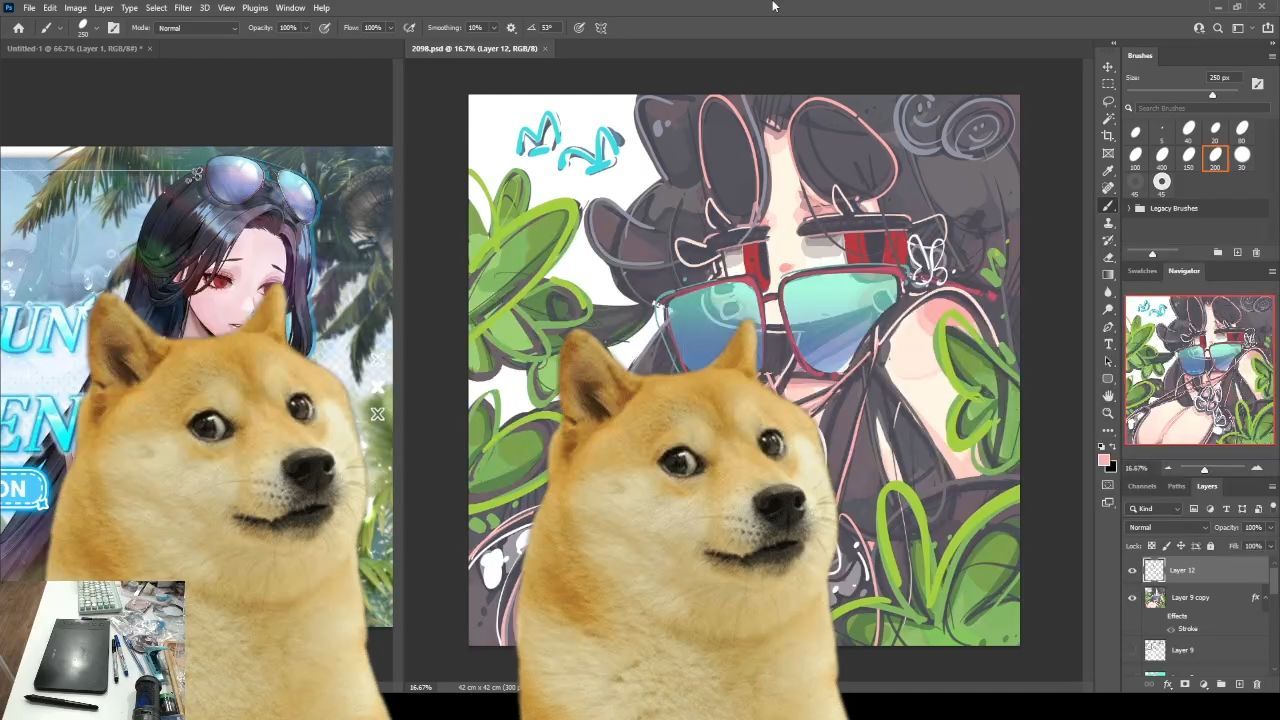Open Opacity dropdown in options bar
The height and width of the screenshot is (720, 1280).
click(x=306, y=27)
